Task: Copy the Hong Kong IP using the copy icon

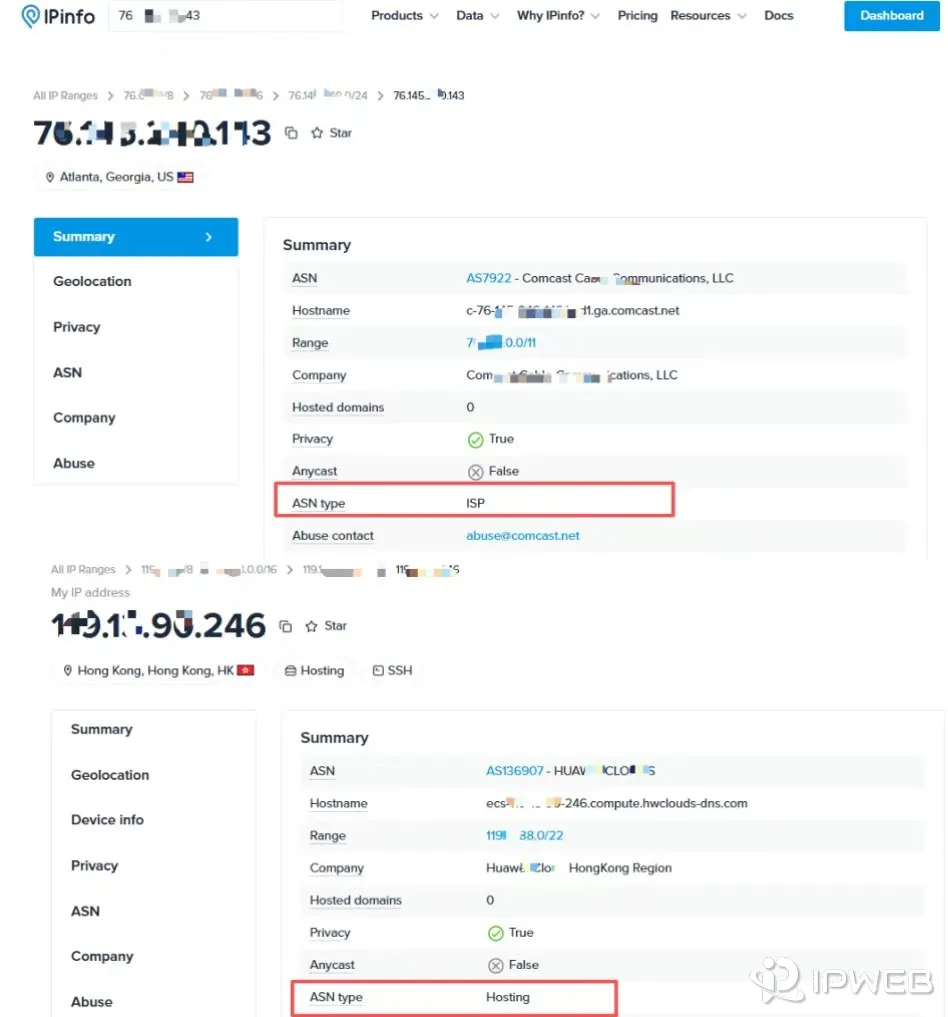Action: pos(283,624)
